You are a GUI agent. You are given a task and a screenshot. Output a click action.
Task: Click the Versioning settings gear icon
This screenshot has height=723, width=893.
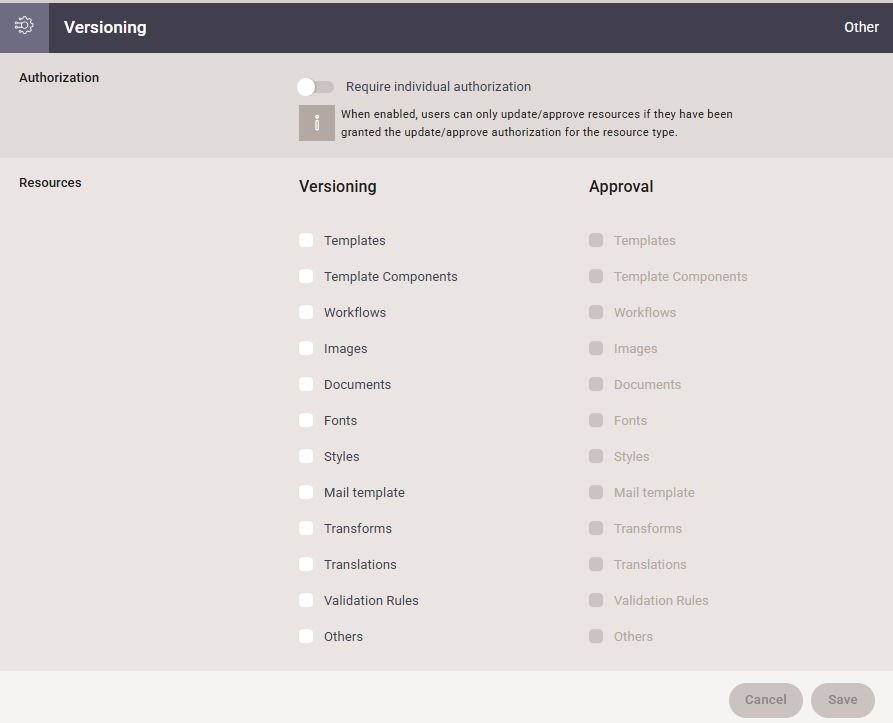pos(24,27)
